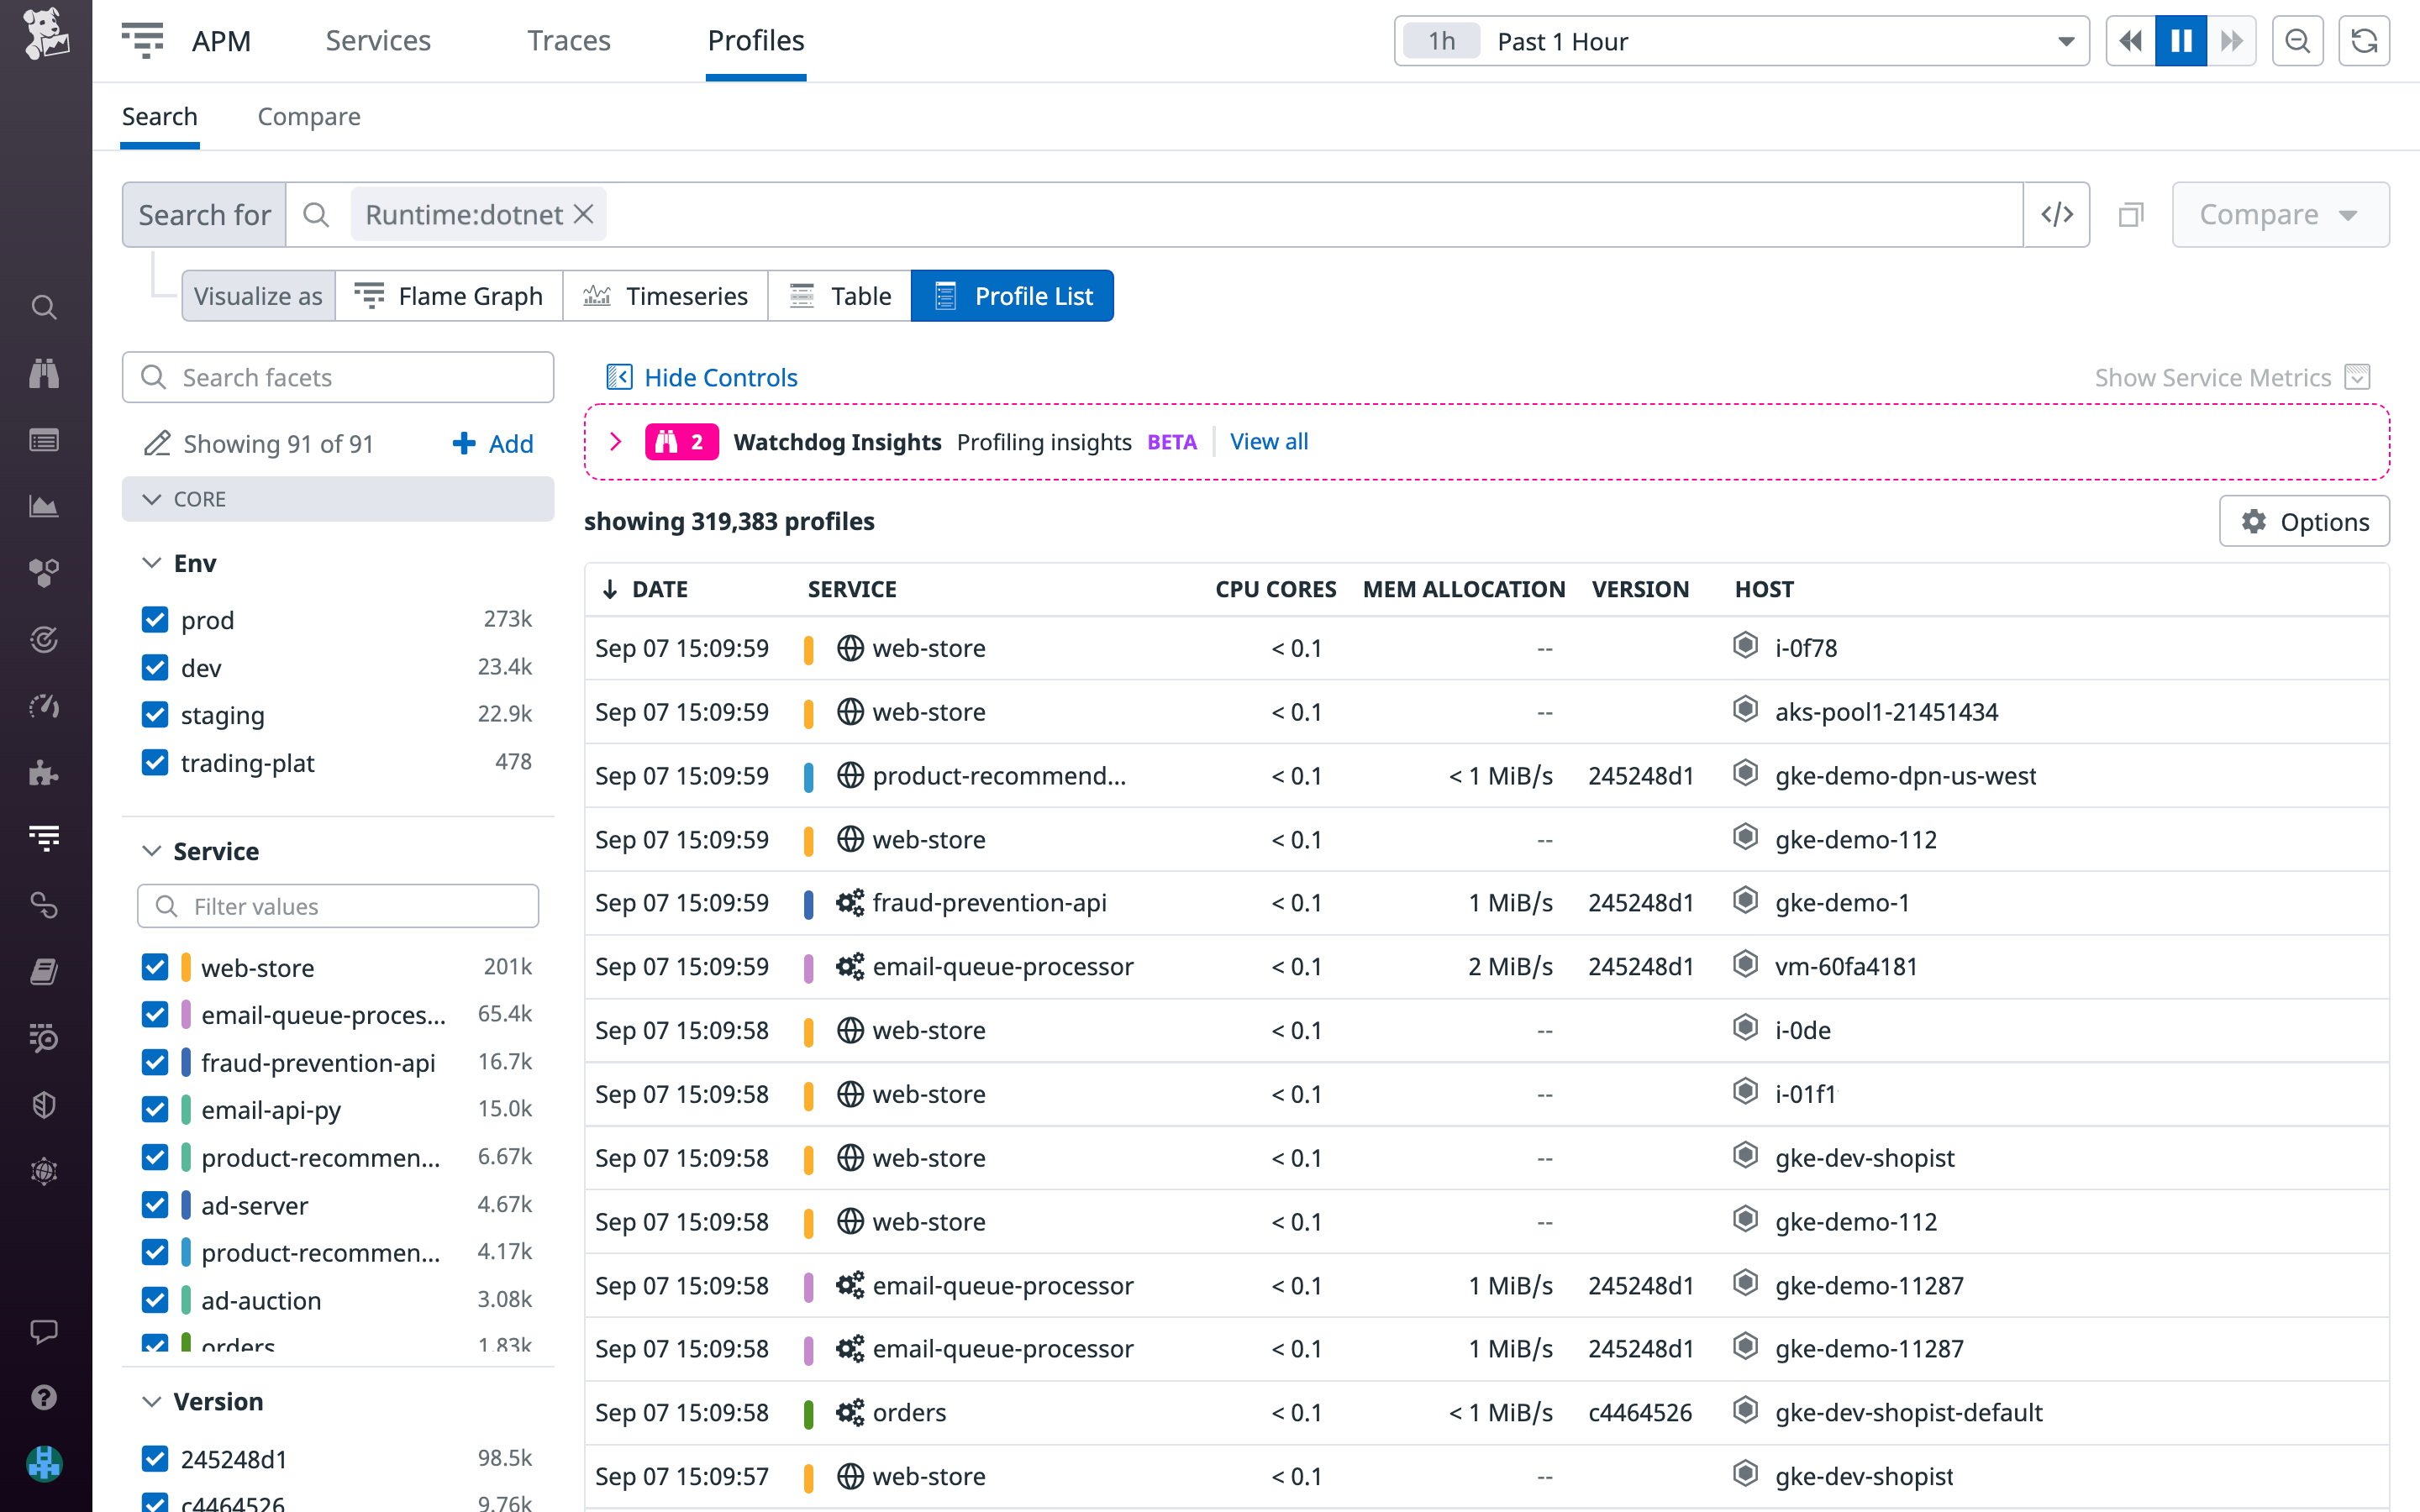Uncheck the prod environment checkbox
The width and height of the screenshot is (2420, 1512).
155,620
